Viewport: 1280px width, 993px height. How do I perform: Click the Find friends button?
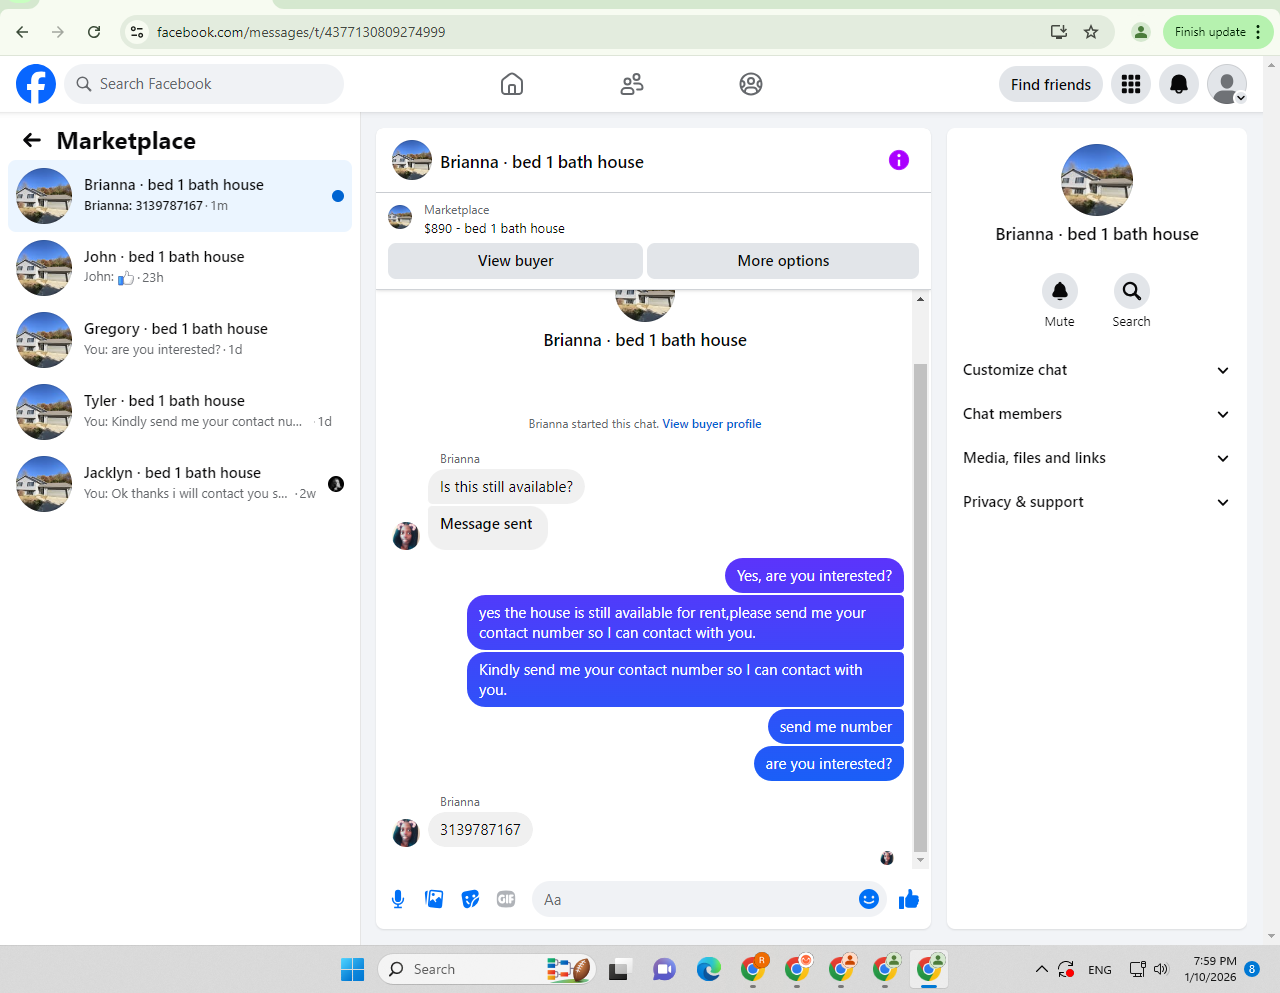pyautogui.click(x=1051, y=84)
